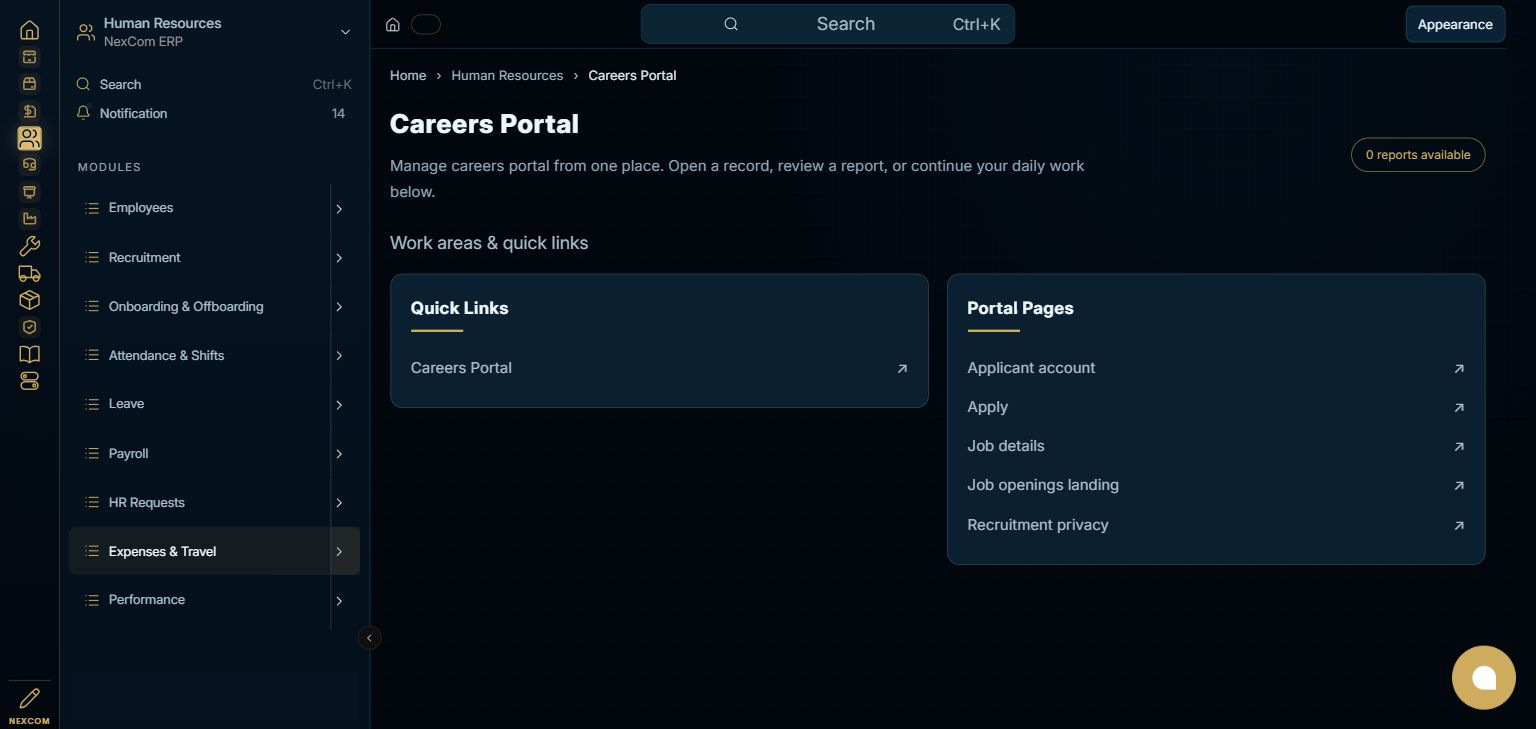
Task: Select the open book icon
Action: (x=30, y=354)
